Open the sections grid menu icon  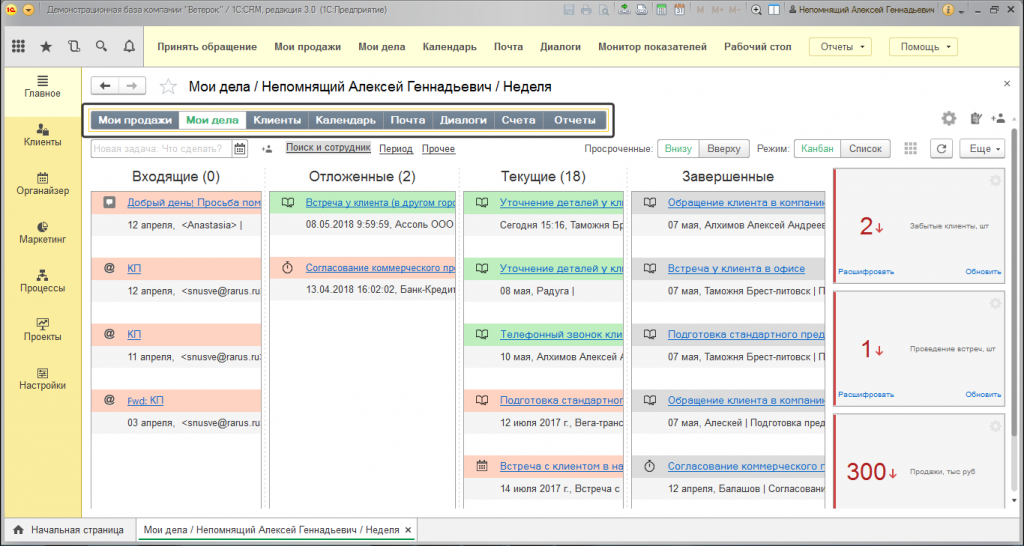click(x=18, y=46)
